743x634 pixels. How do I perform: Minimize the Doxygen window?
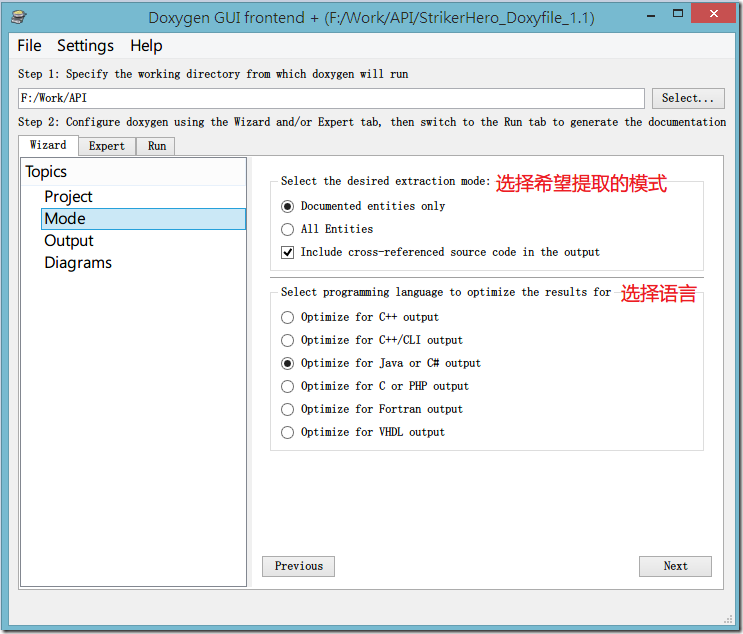tap(651, 14)
